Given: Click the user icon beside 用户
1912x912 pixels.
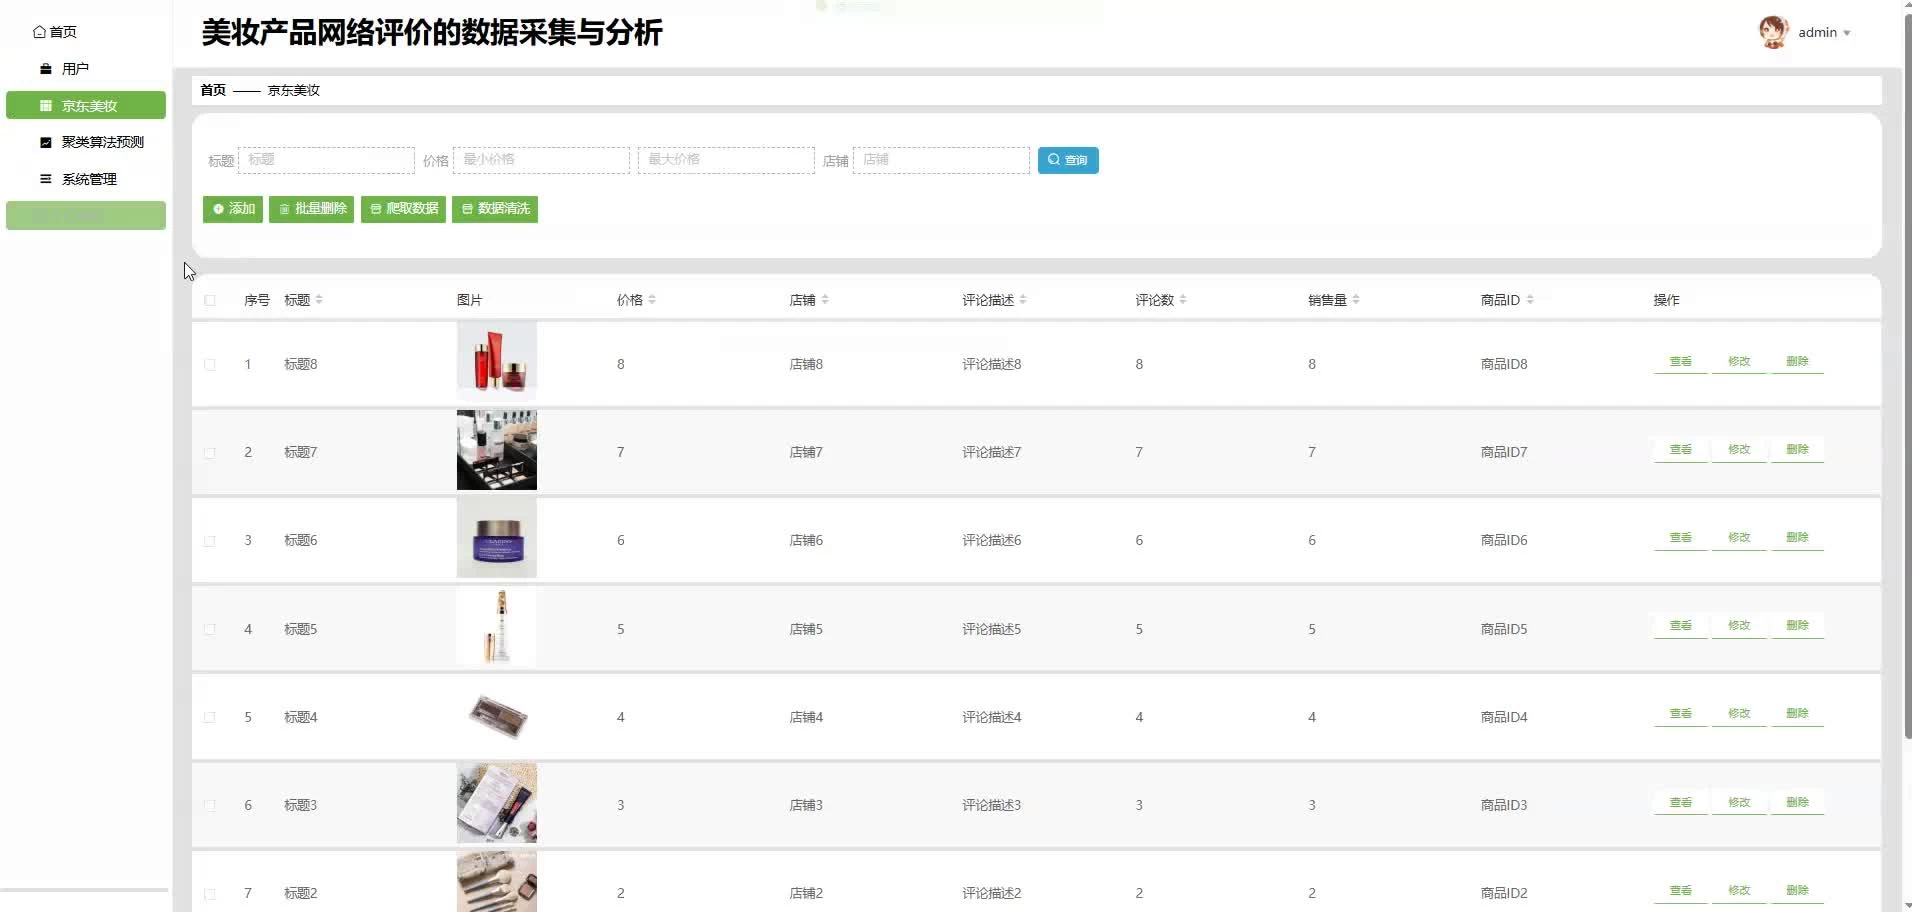Looking at the screenshot, I should tap(45, 69).
